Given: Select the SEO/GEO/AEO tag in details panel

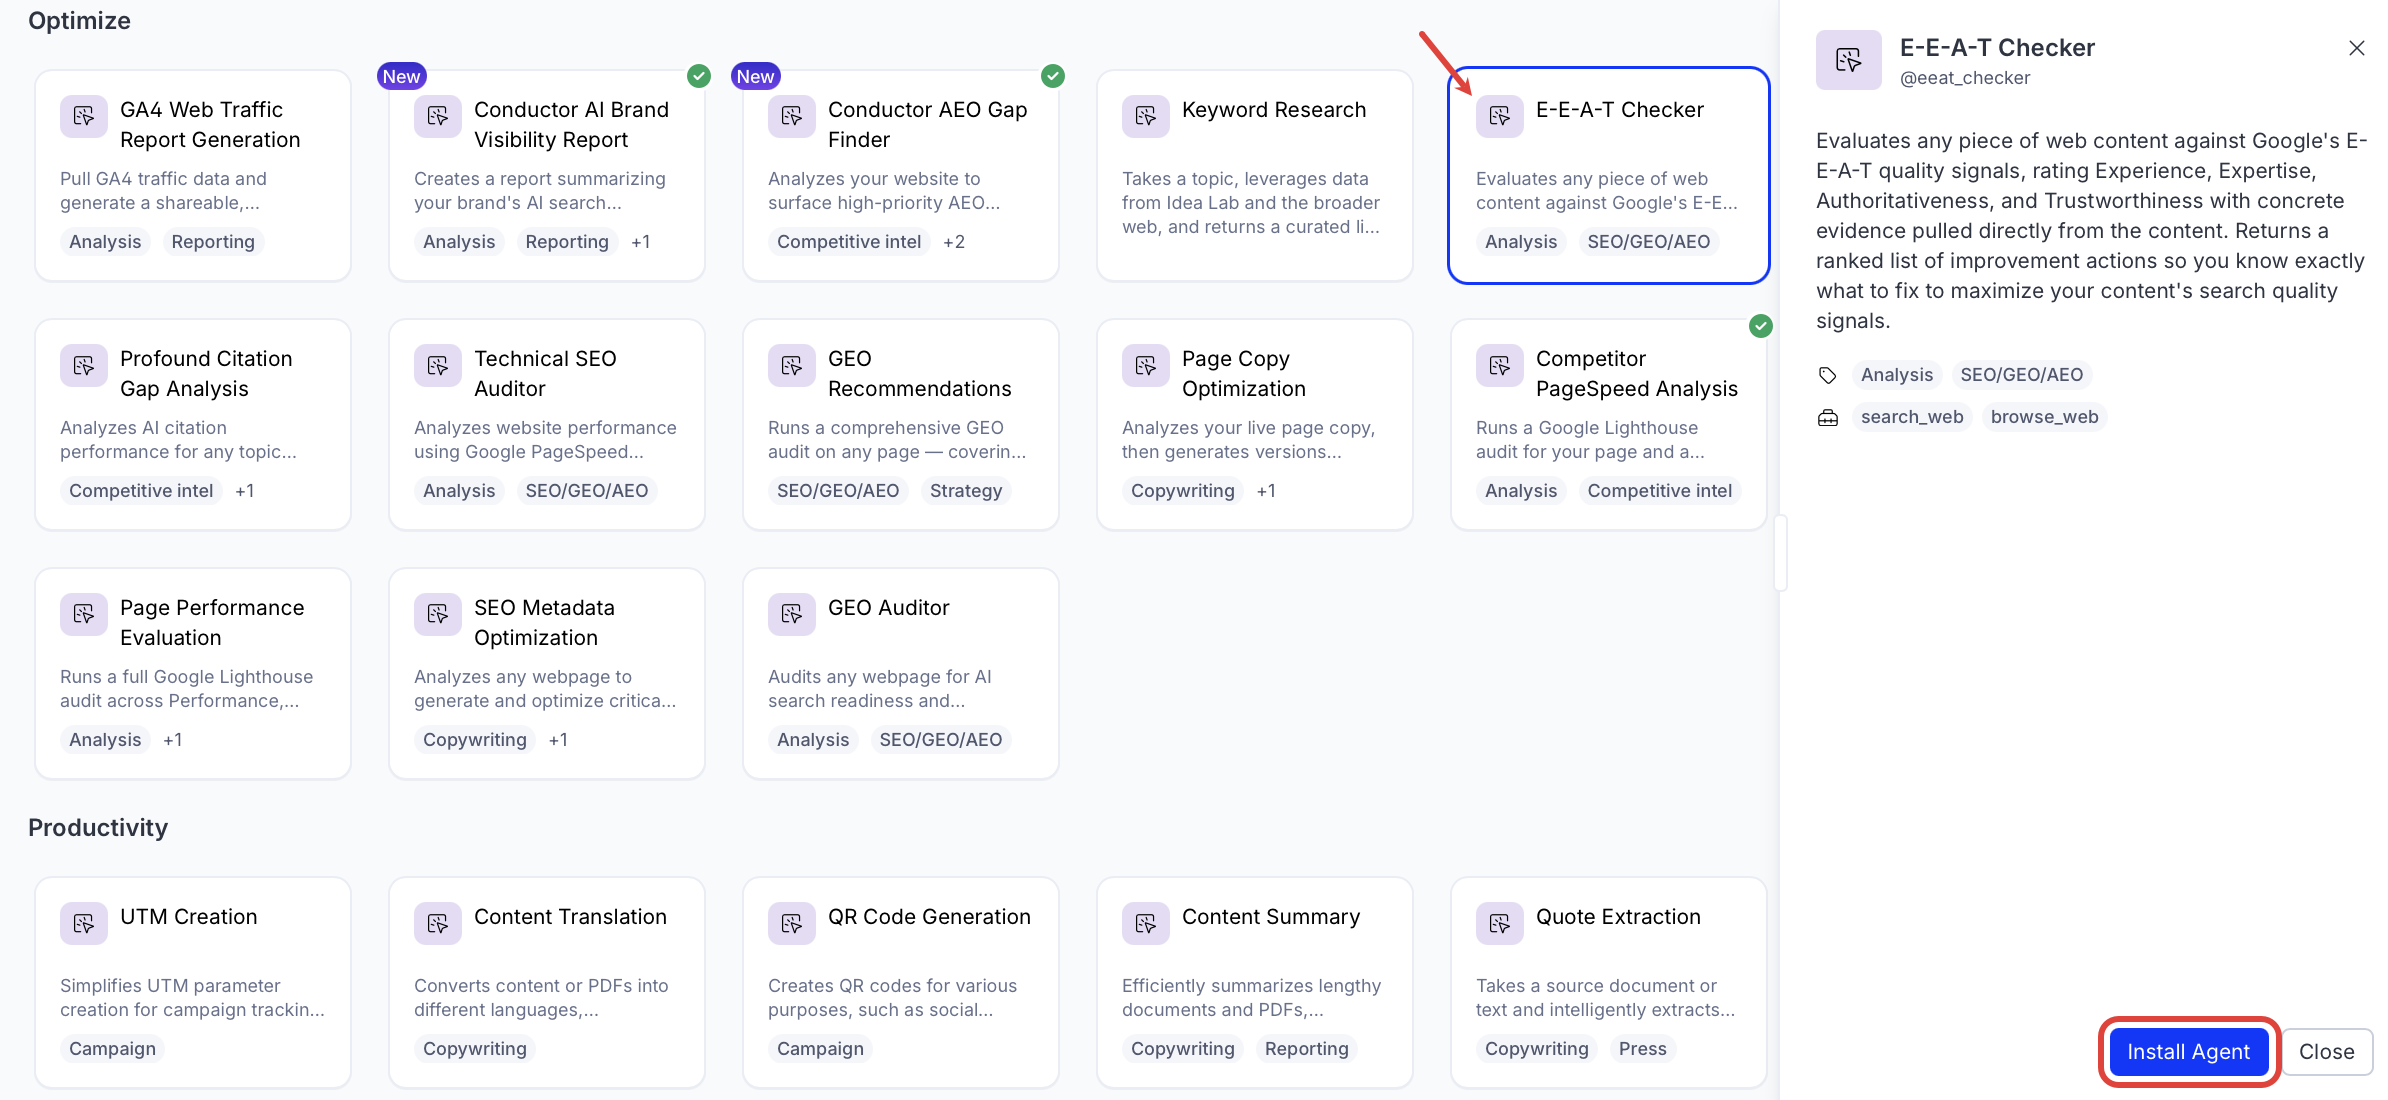Looking at the screenshot, I should click(2022, 375).
